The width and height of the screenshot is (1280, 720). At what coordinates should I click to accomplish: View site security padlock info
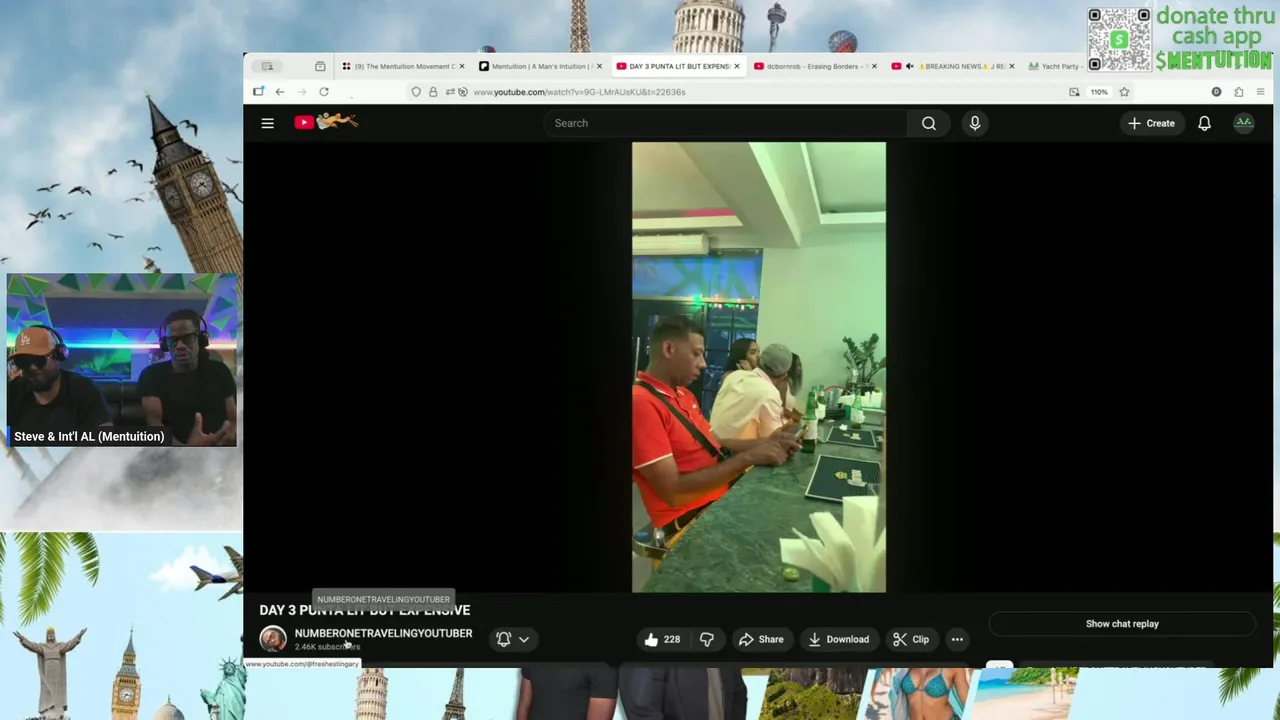tap(433, 92)
